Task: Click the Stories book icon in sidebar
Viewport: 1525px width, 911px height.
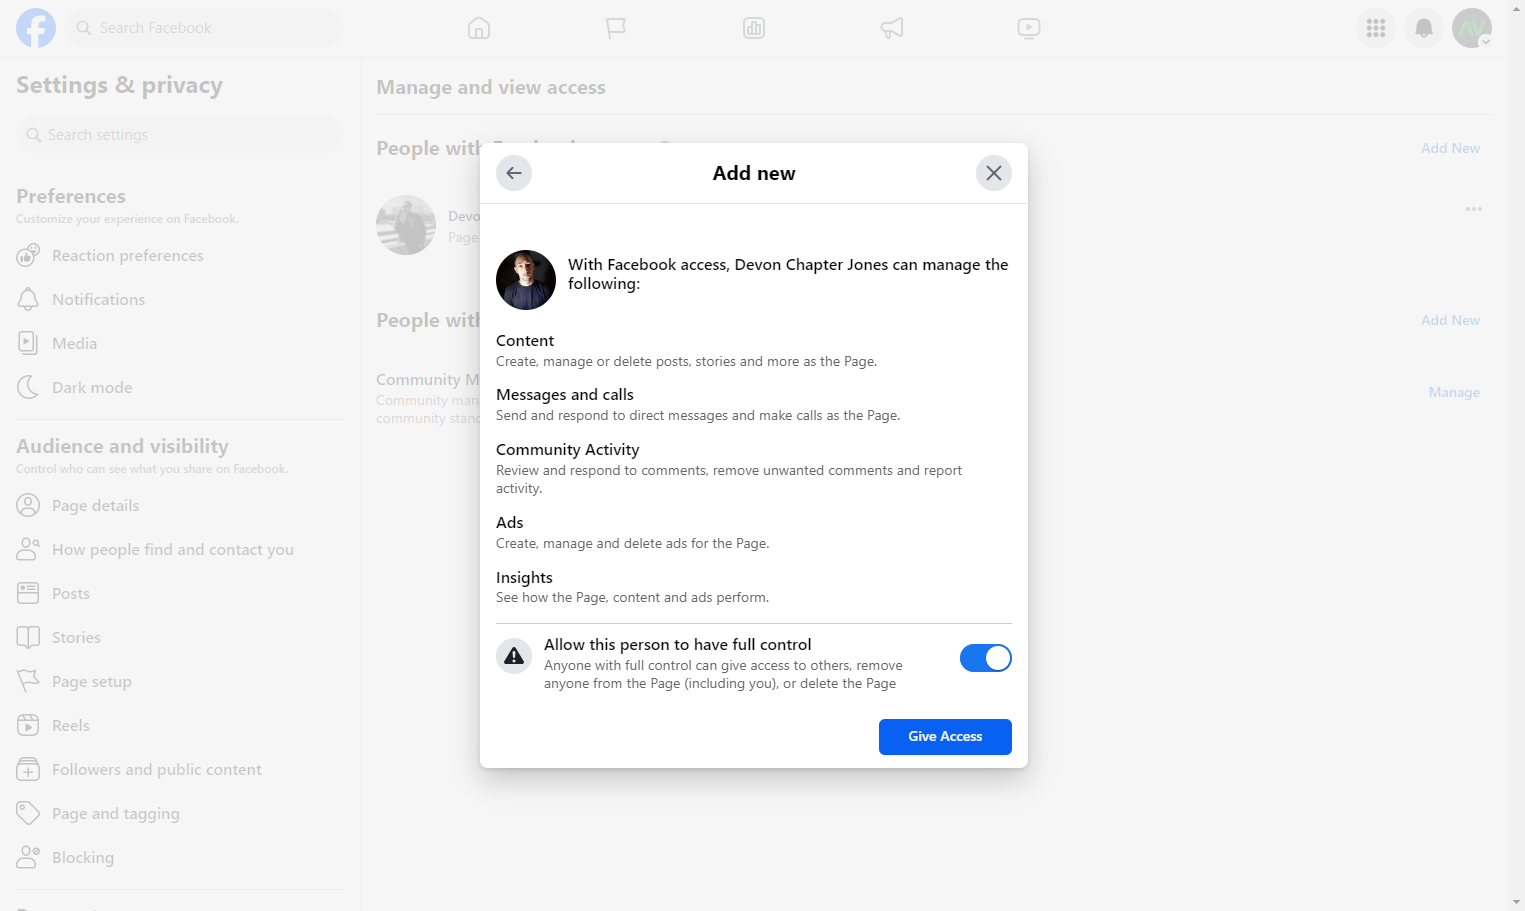Action: pos(28,637)
